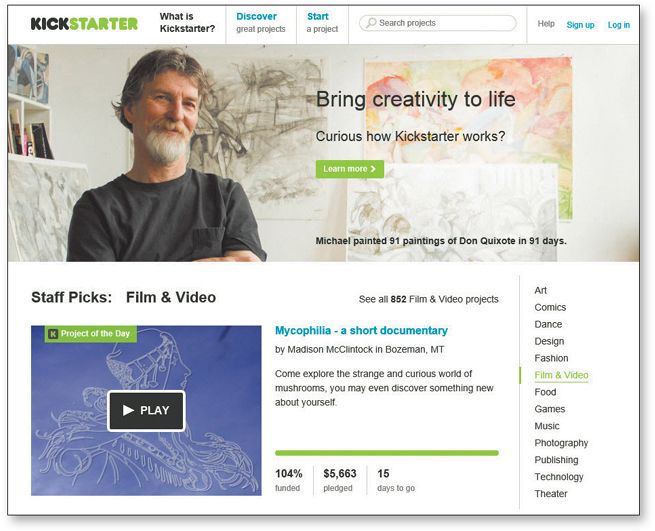655x531 pixels.
Task: Click Log in link
Action: tap(619, 25)
